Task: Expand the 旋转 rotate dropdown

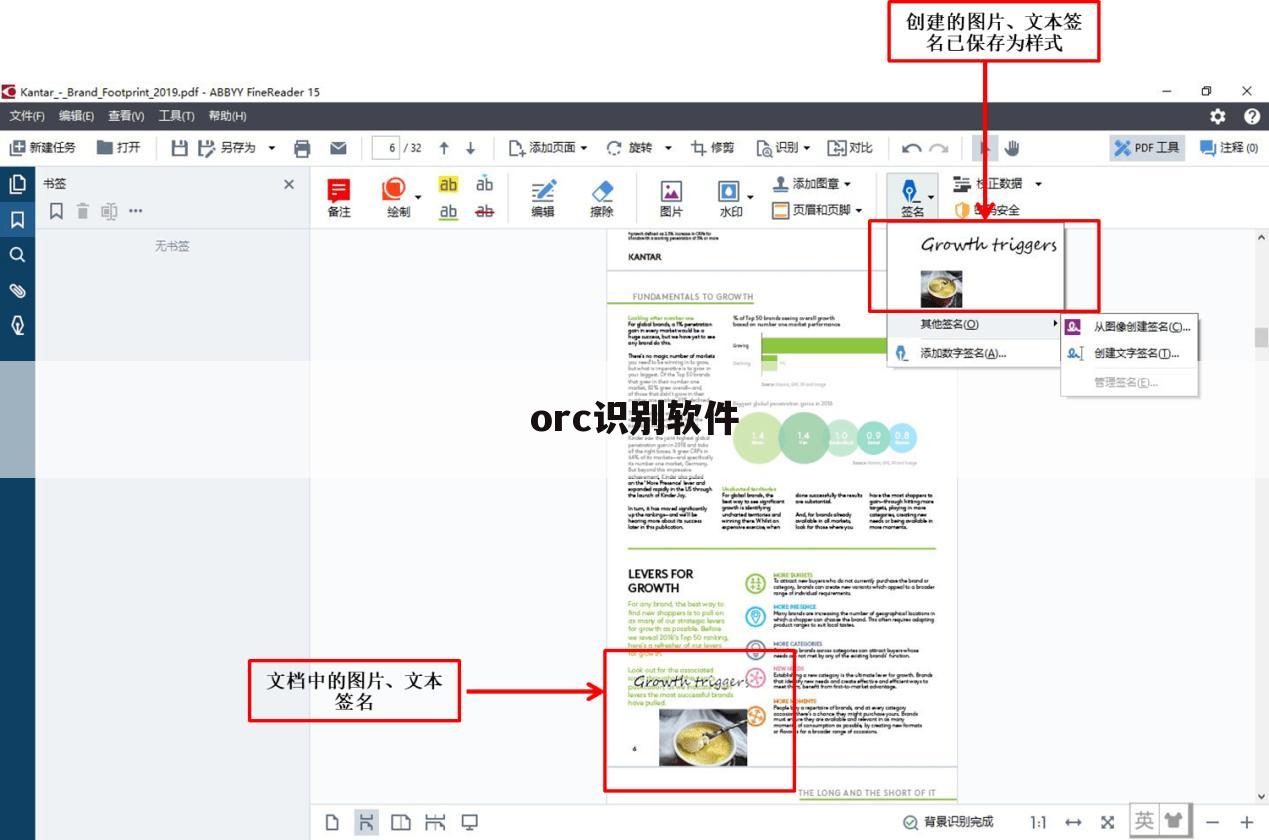Action: pos(668,148)
